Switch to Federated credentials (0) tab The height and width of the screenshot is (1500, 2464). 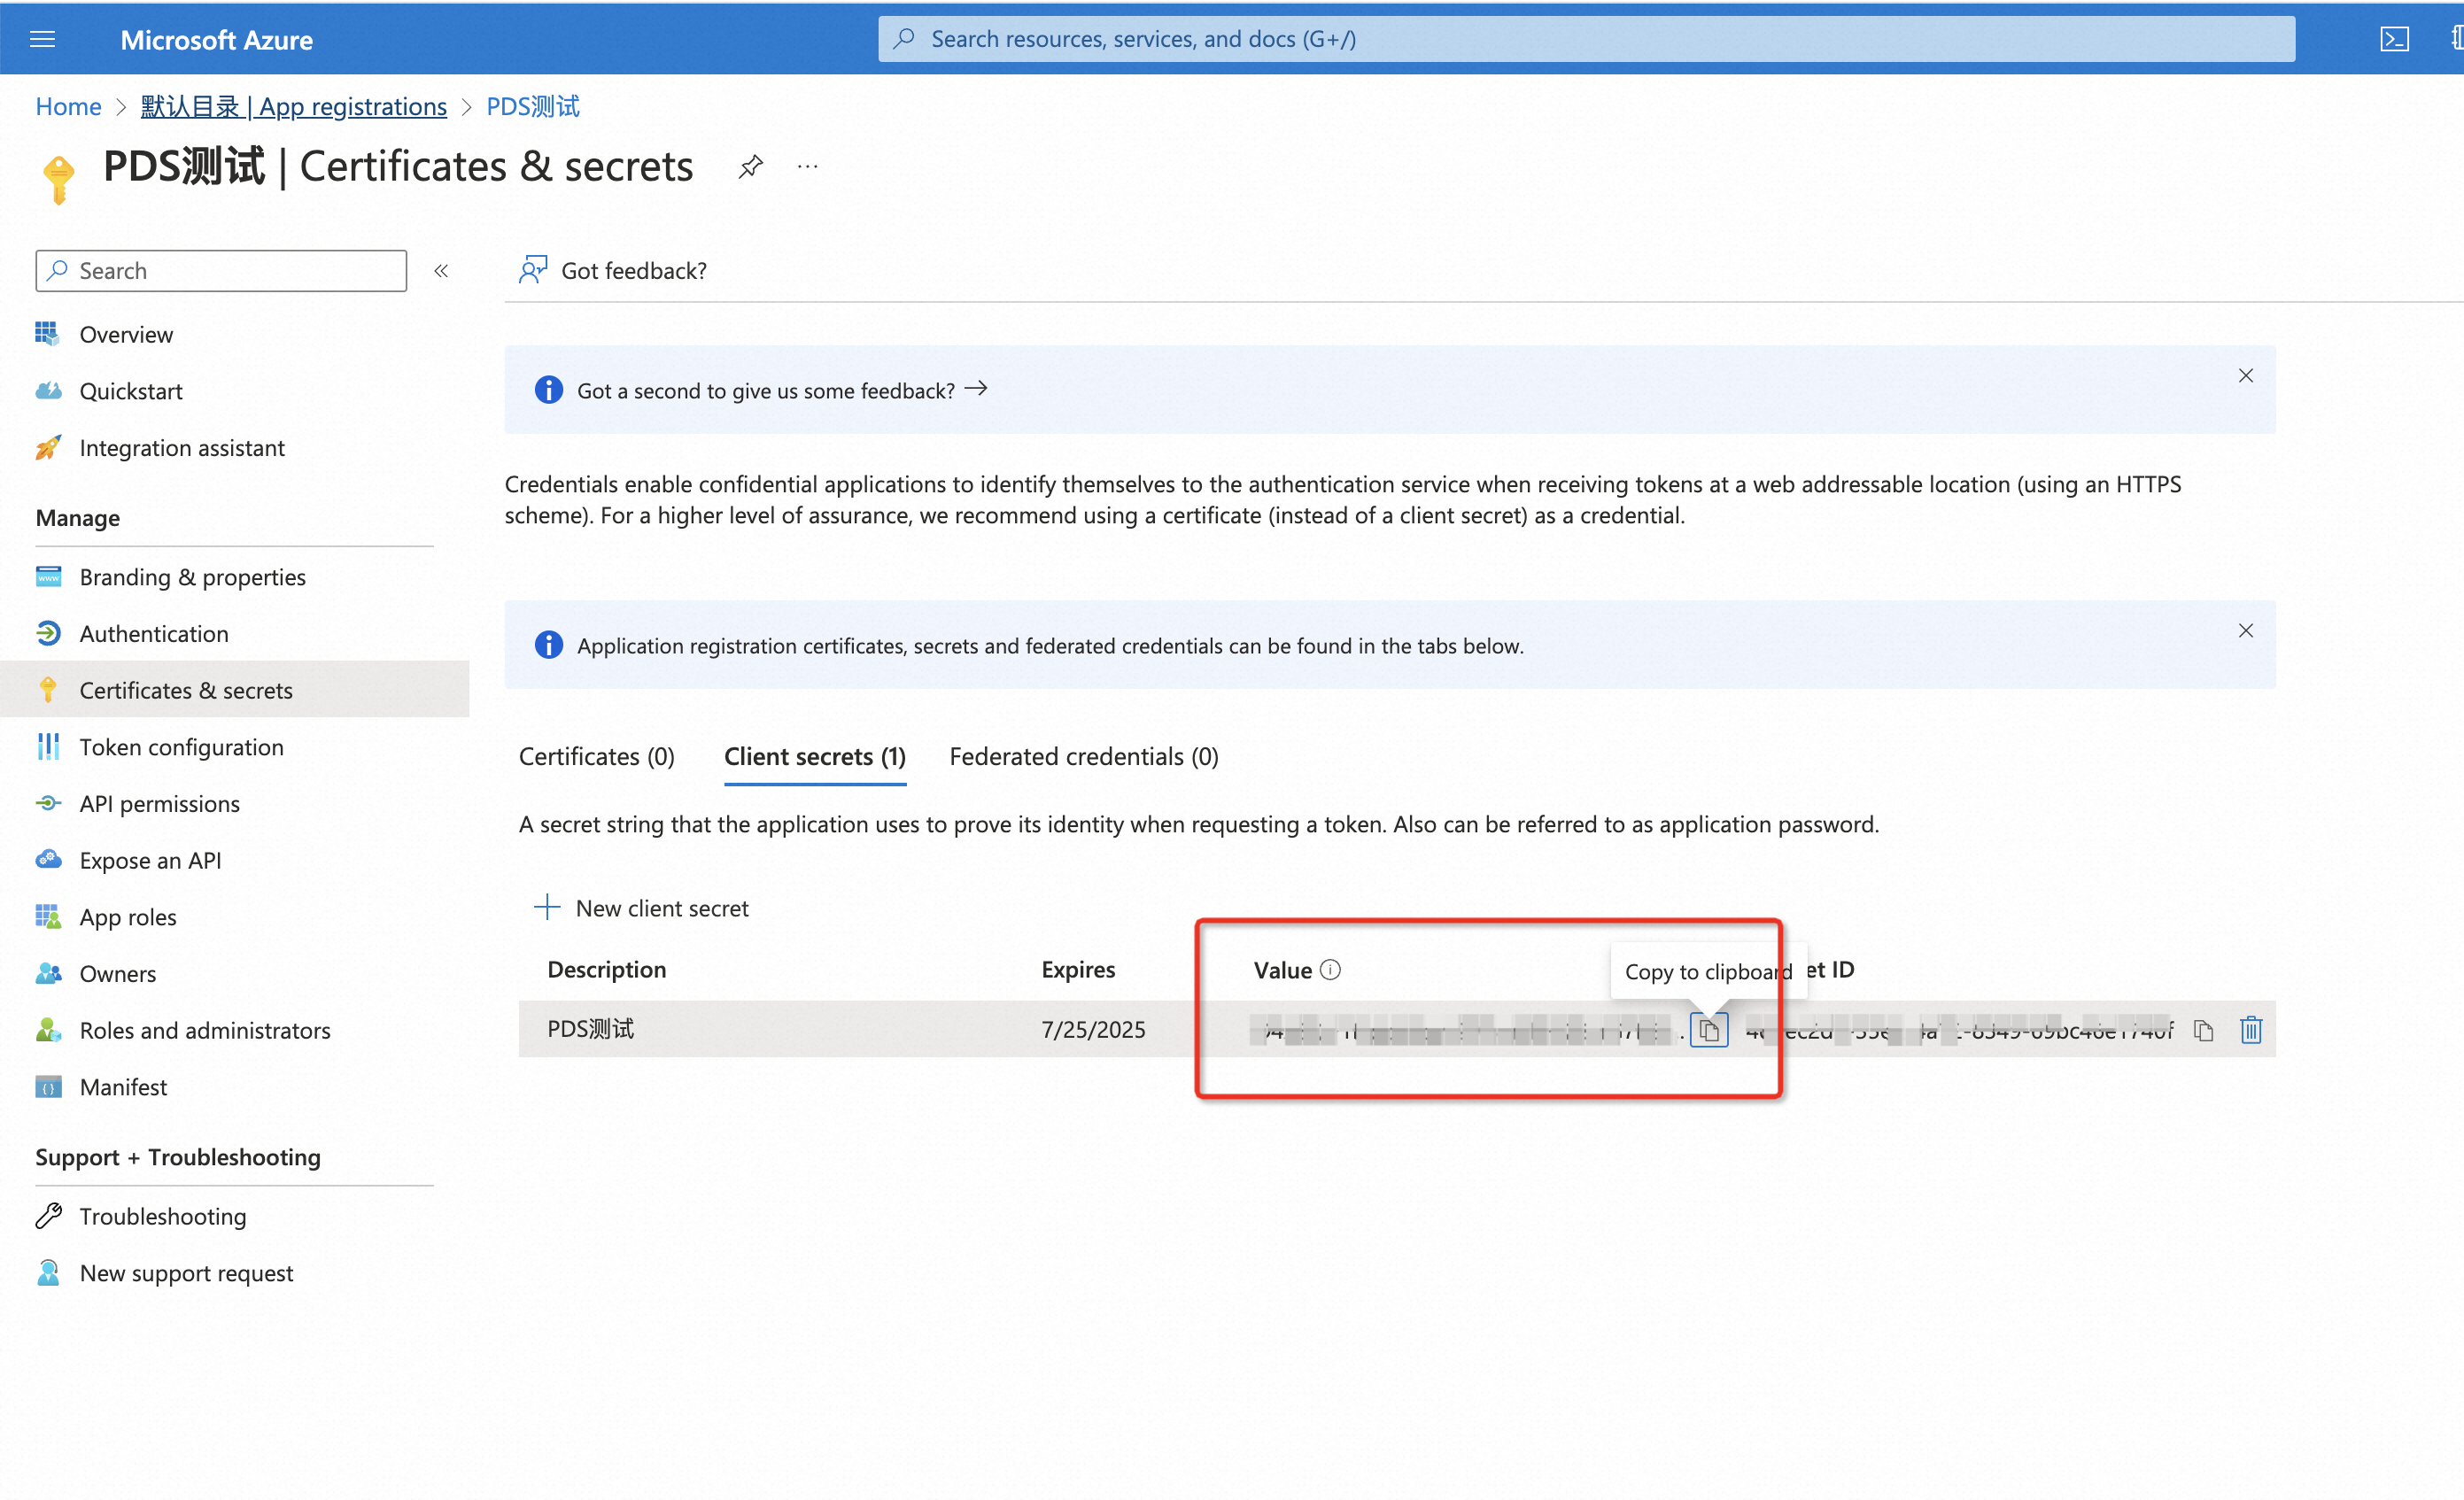[x=1083, y=756]
